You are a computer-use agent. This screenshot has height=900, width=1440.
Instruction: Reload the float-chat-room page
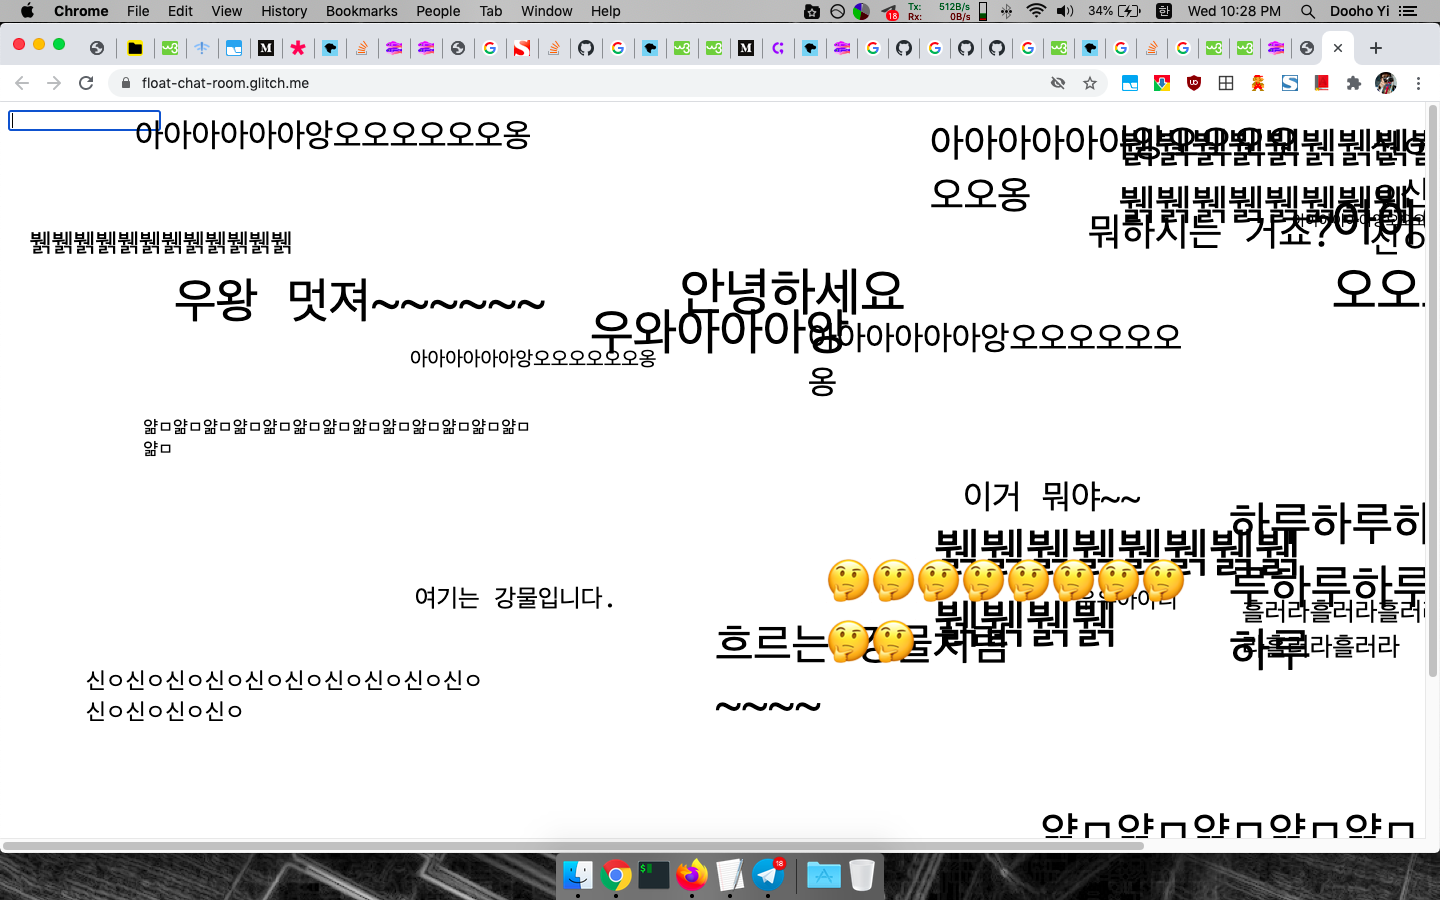tap(86, 83)
